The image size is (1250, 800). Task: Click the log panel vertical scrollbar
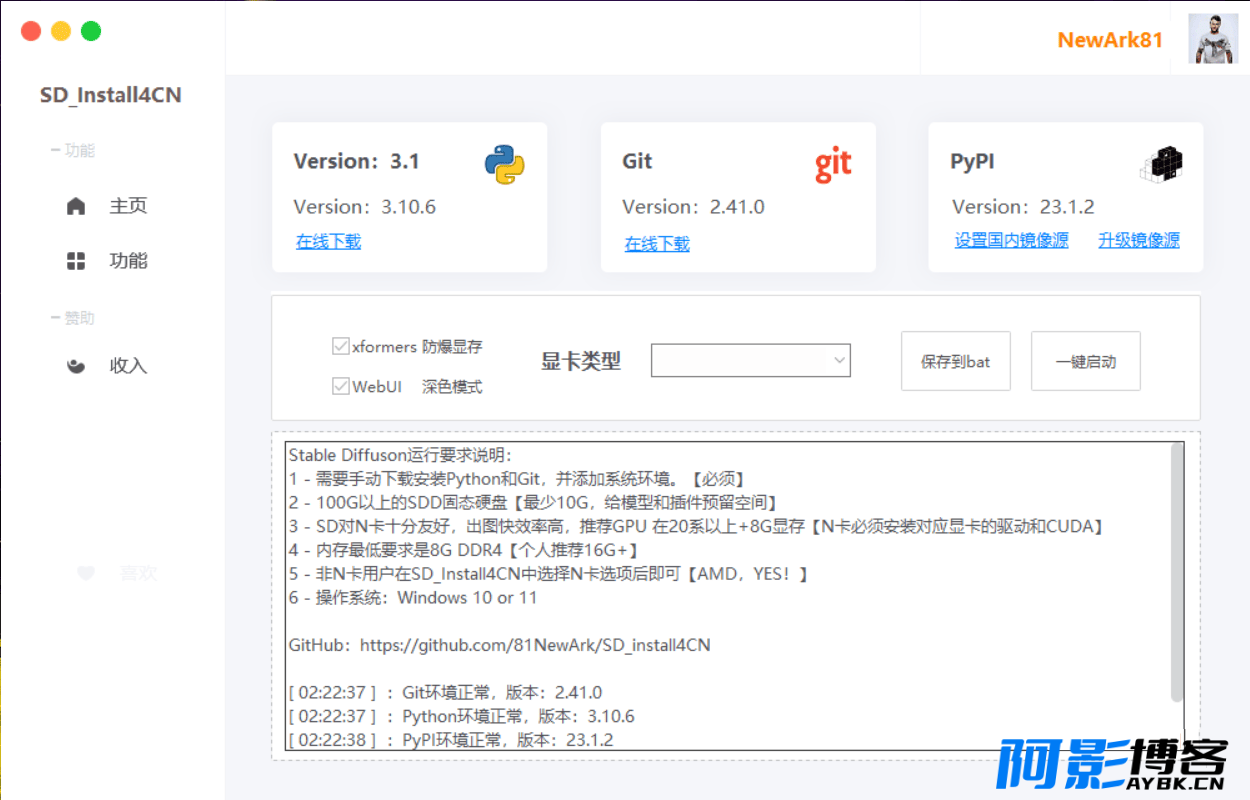click(x=1177, y=572)
